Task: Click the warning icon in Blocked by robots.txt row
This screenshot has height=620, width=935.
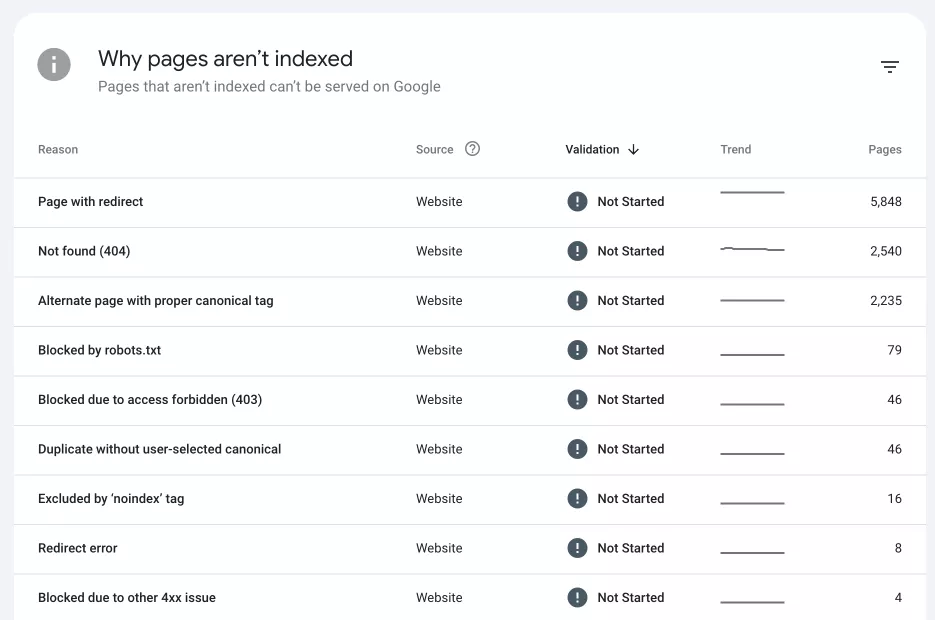Action: (577, 350)
